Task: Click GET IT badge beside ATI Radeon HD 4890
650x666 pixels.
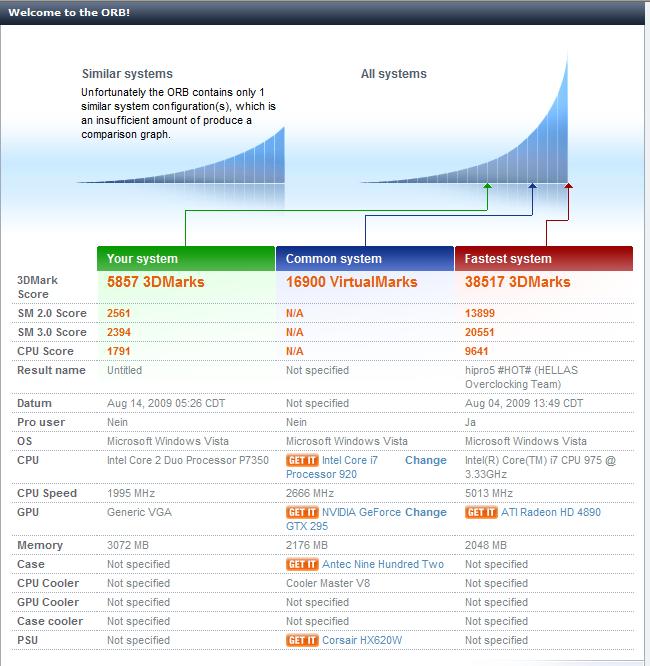Action: [x=481, y=512]
